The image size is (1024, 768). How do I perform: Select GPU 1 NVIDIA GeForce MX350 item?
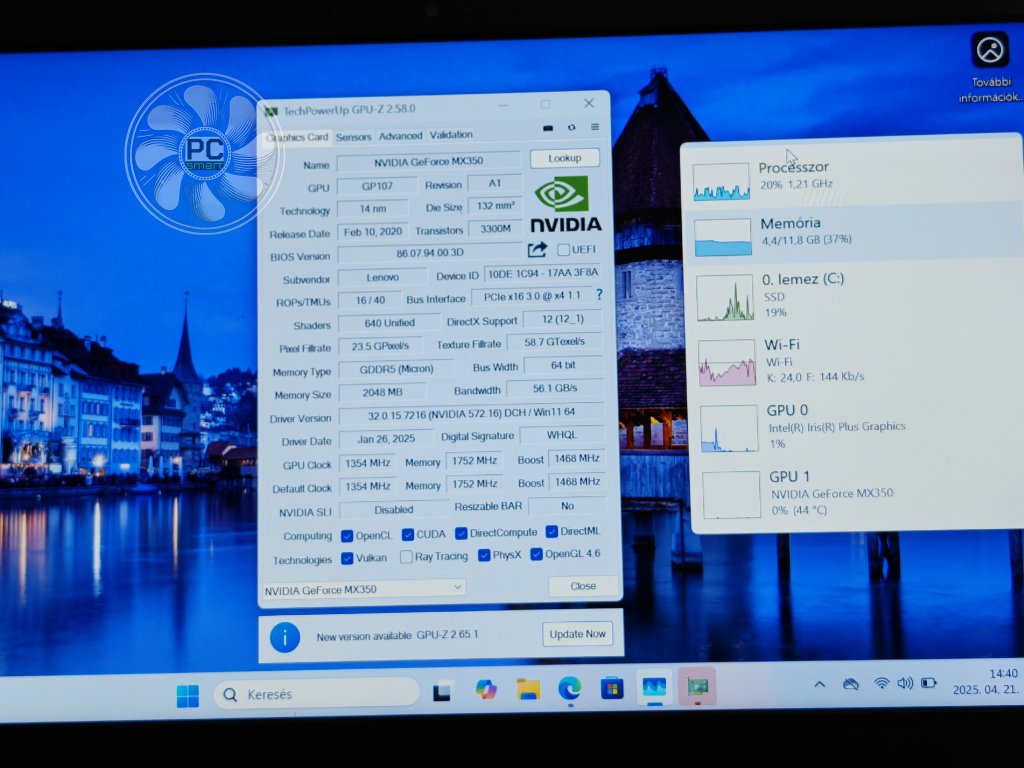click(859, 494)
